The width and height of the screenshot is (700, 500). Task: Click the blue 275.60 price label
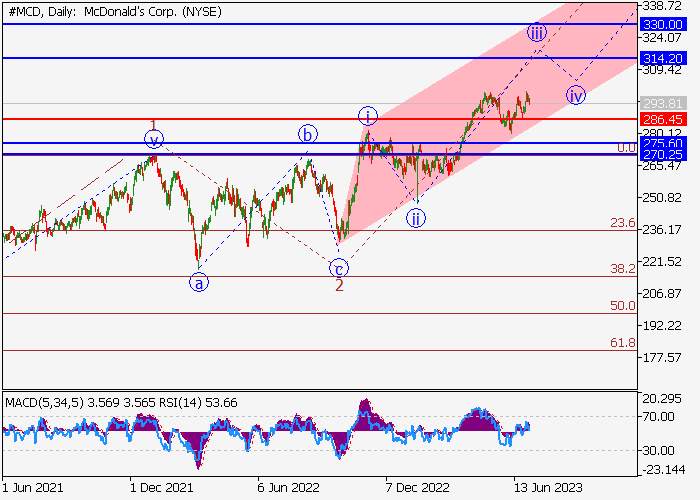pos(662,143)
